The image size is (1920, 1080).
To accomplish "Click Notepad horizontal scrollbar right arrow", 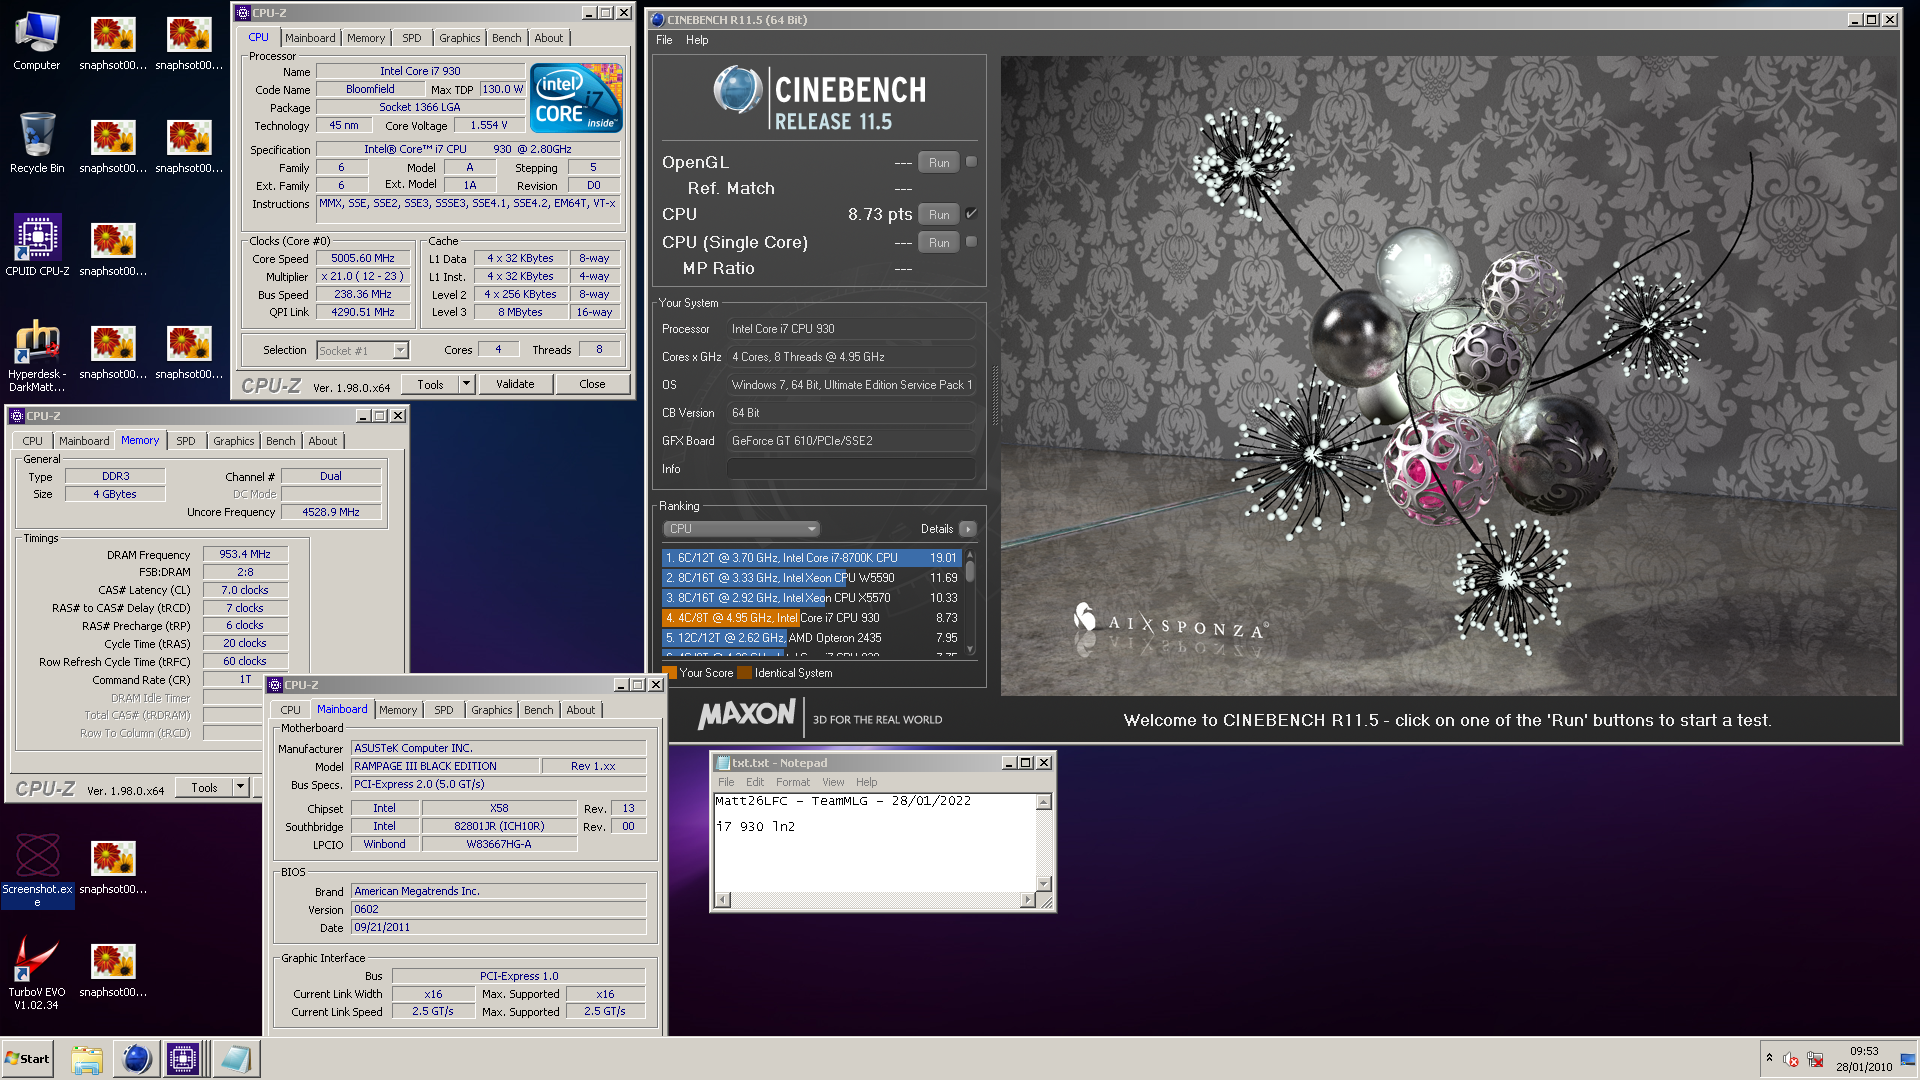I will (x=1027, y=900).
